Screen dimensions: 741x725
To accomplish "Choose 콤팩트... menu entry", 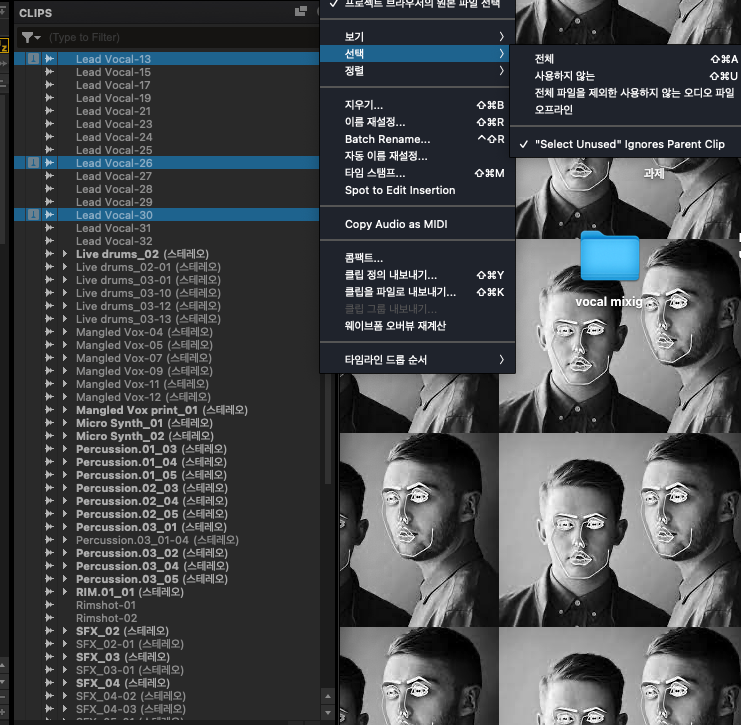I will tap(417, 258).
